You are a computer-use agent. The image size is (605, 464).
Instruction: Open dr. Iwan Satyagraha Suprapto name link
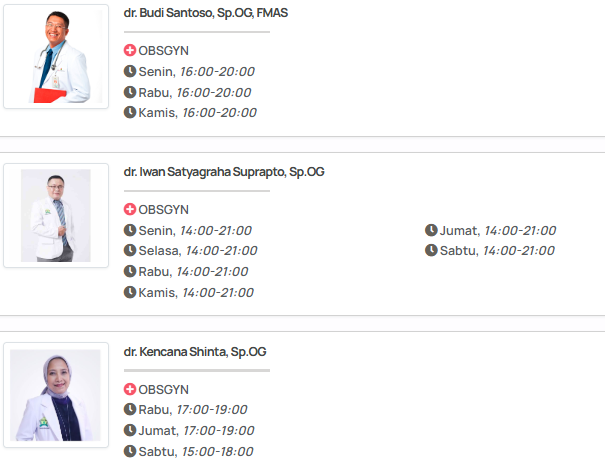pos(224,172)
